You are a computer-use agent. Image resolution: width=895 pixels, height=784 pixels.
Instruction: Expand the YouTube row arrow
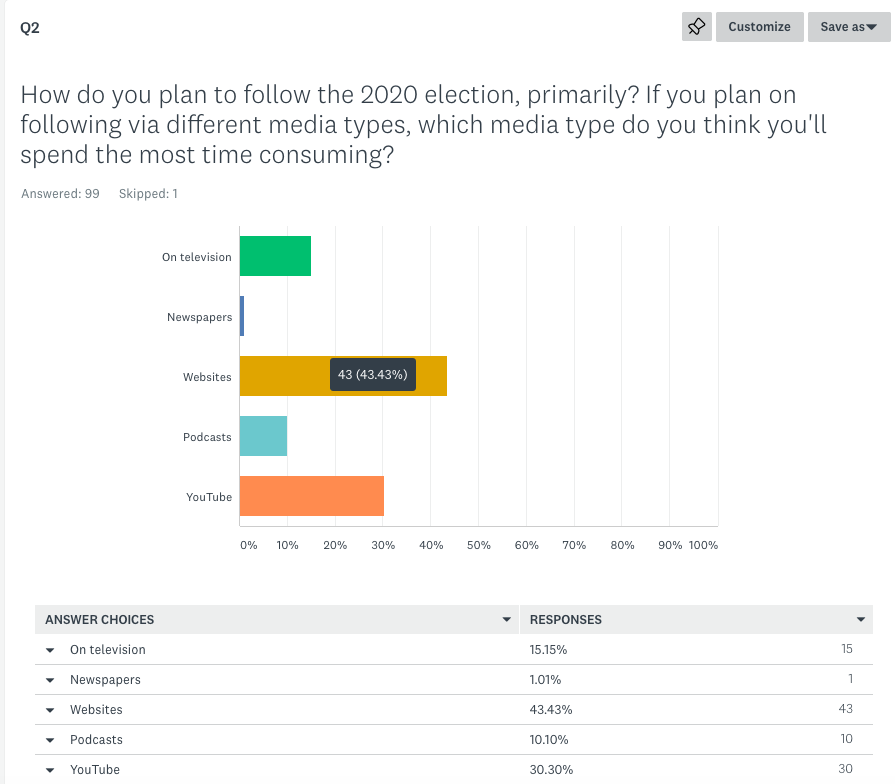pos(50,770)
